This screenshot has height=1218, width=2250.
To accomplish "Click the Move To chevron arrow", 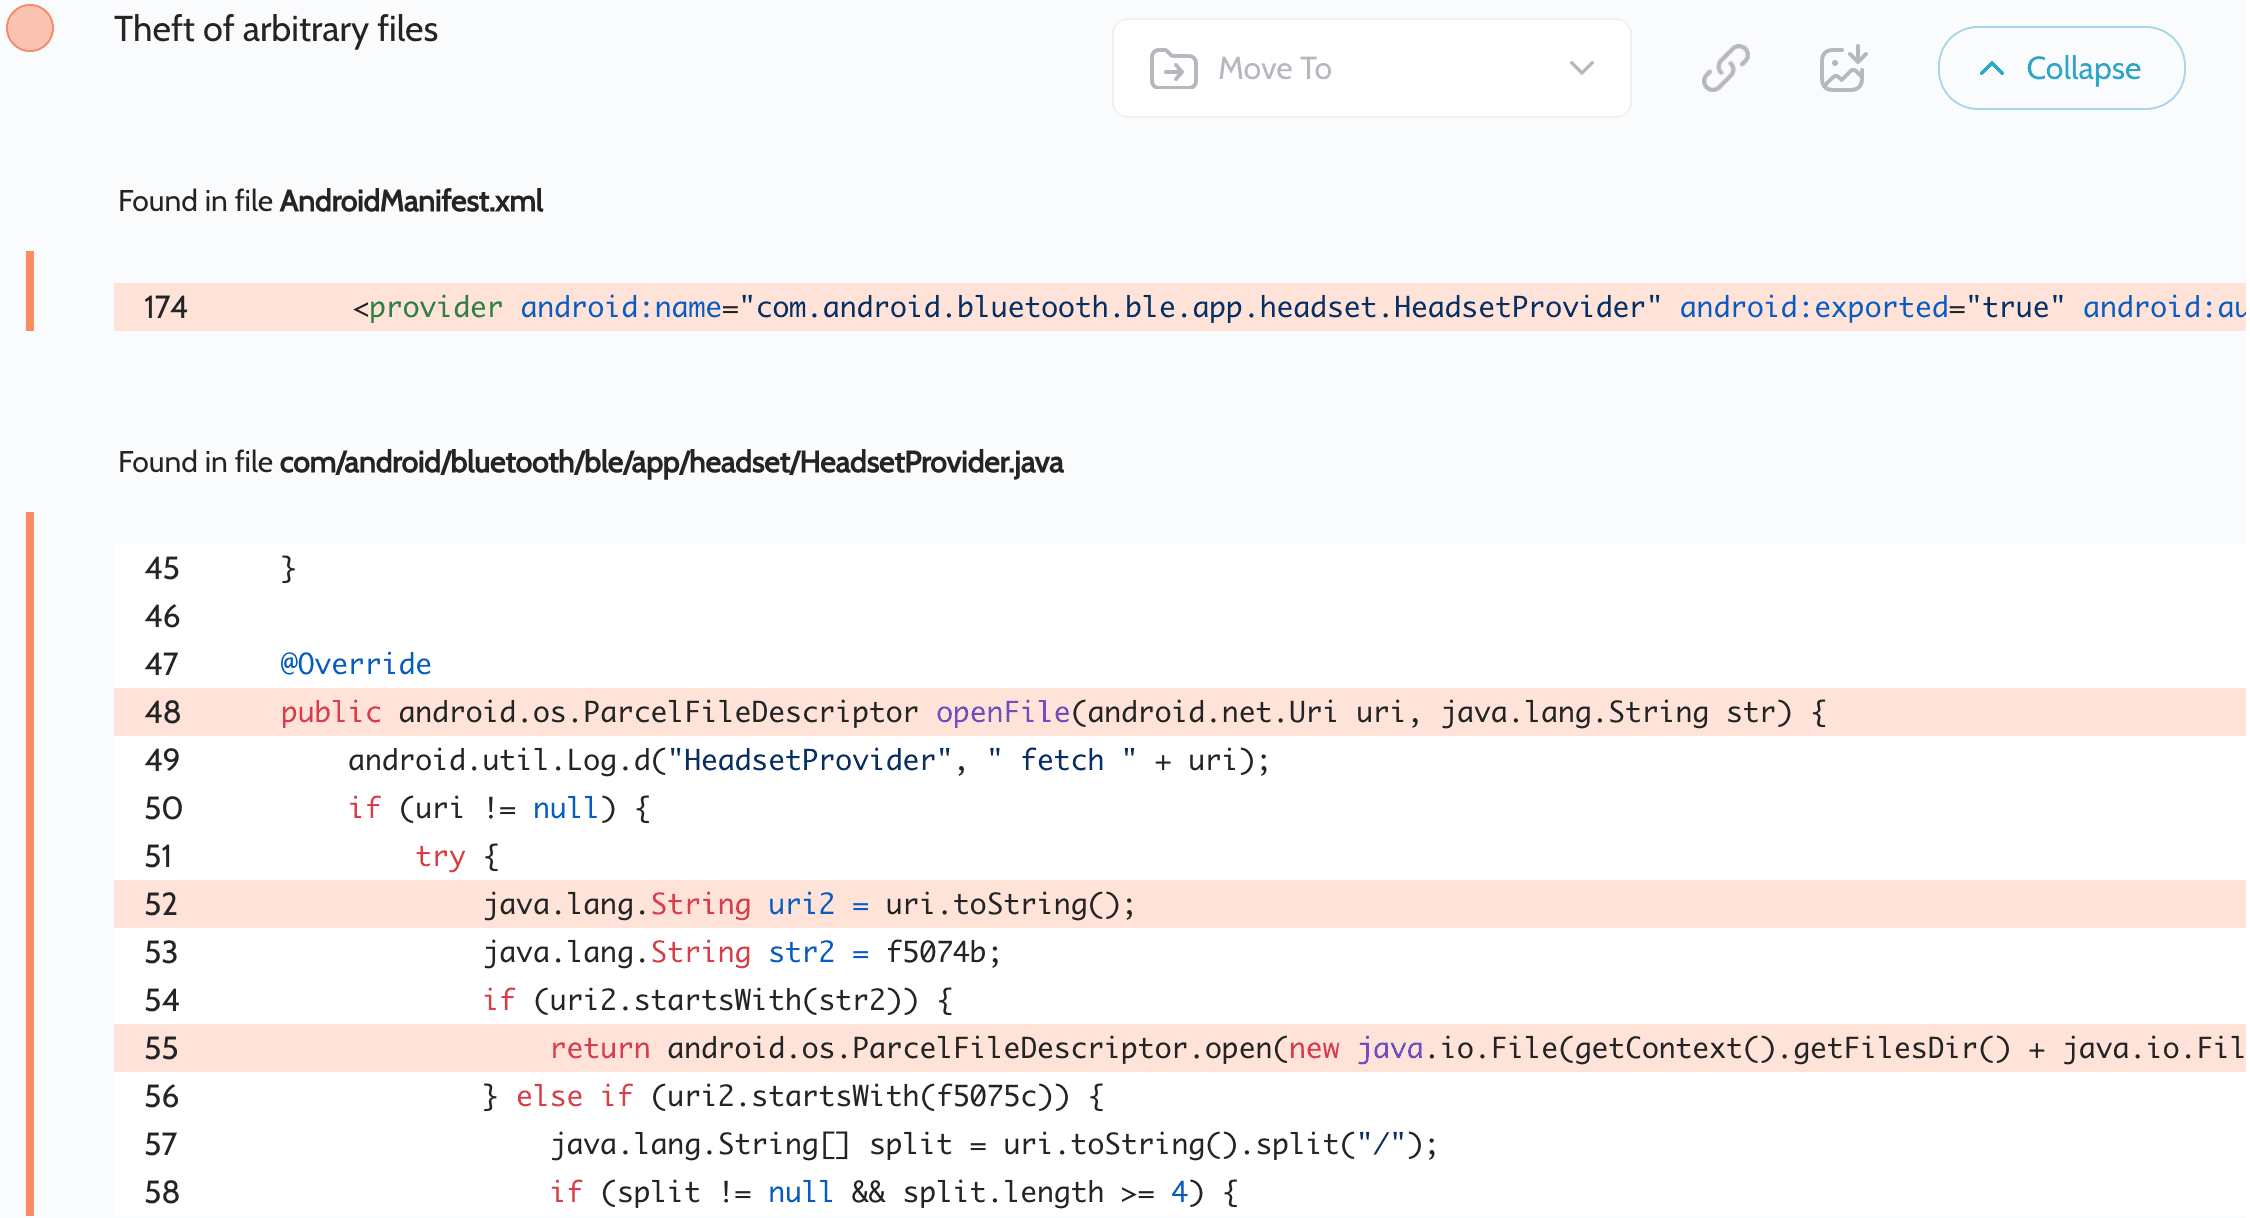I will click(1581, 68).
